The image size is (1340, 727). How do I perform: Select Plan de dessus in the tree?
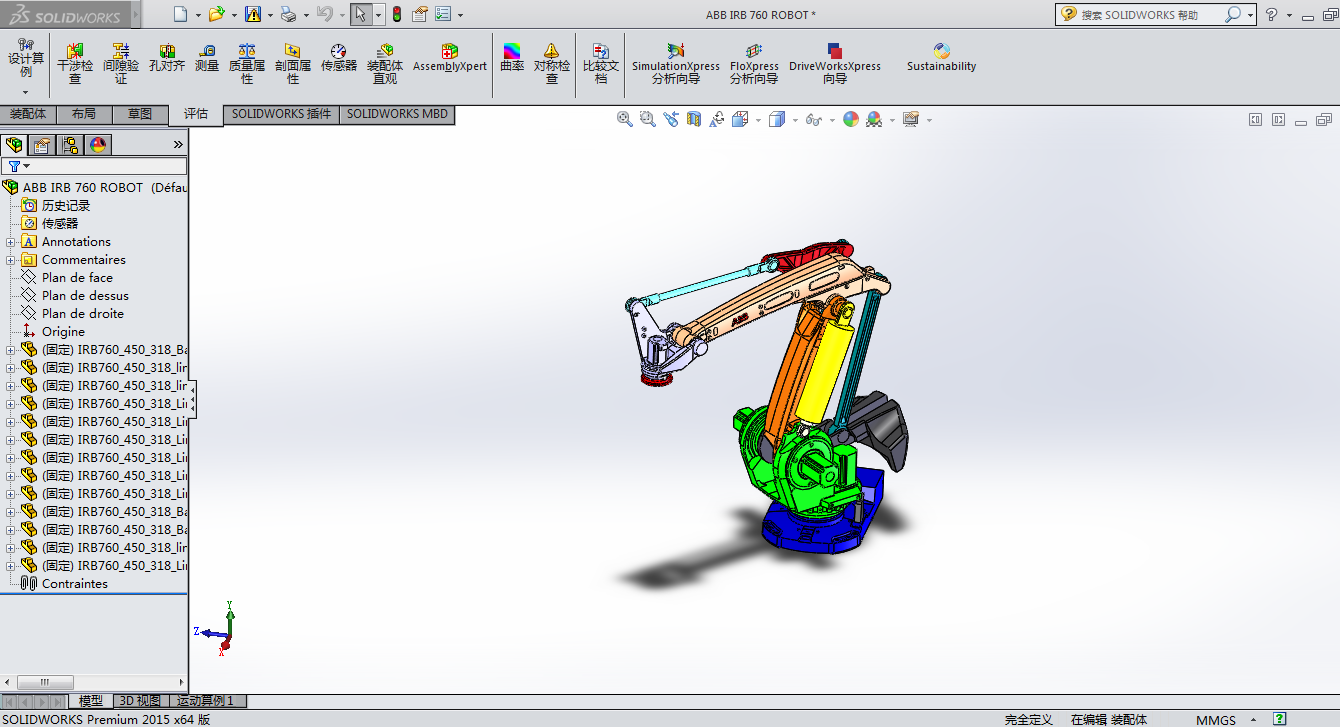[85, 296]
